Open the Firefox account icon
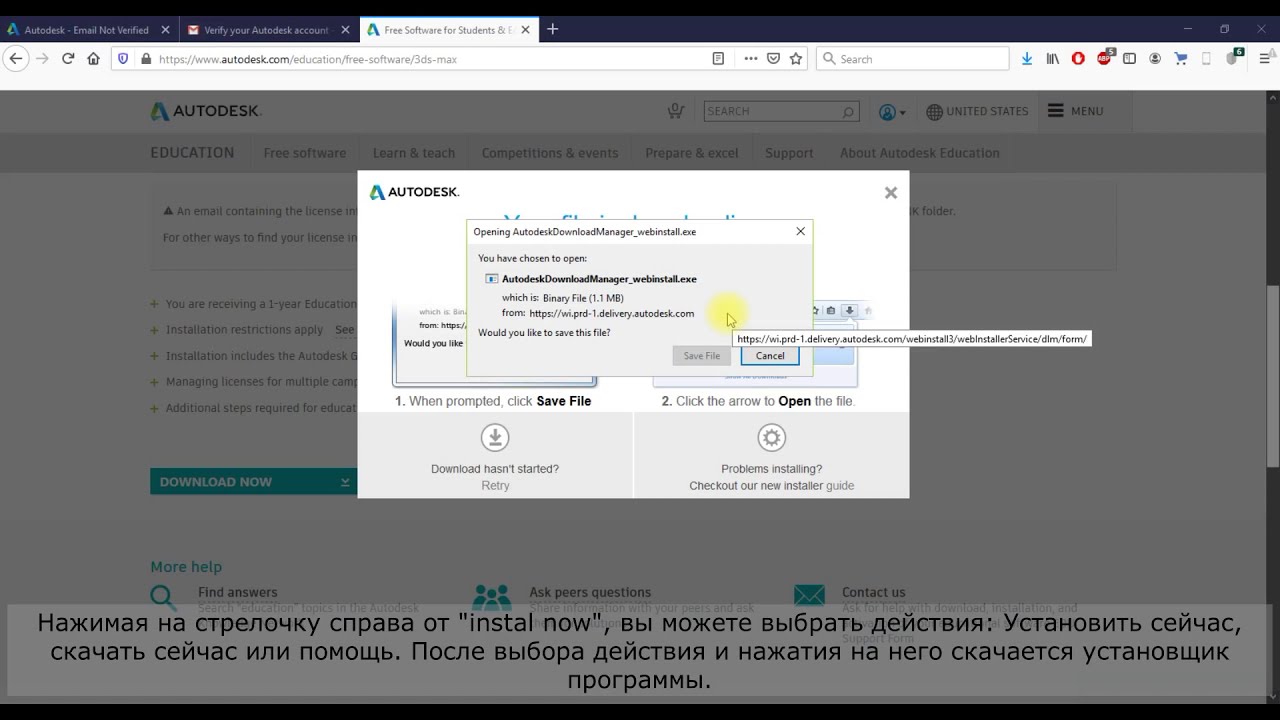1280x720 pixels. coord(1155,59)
